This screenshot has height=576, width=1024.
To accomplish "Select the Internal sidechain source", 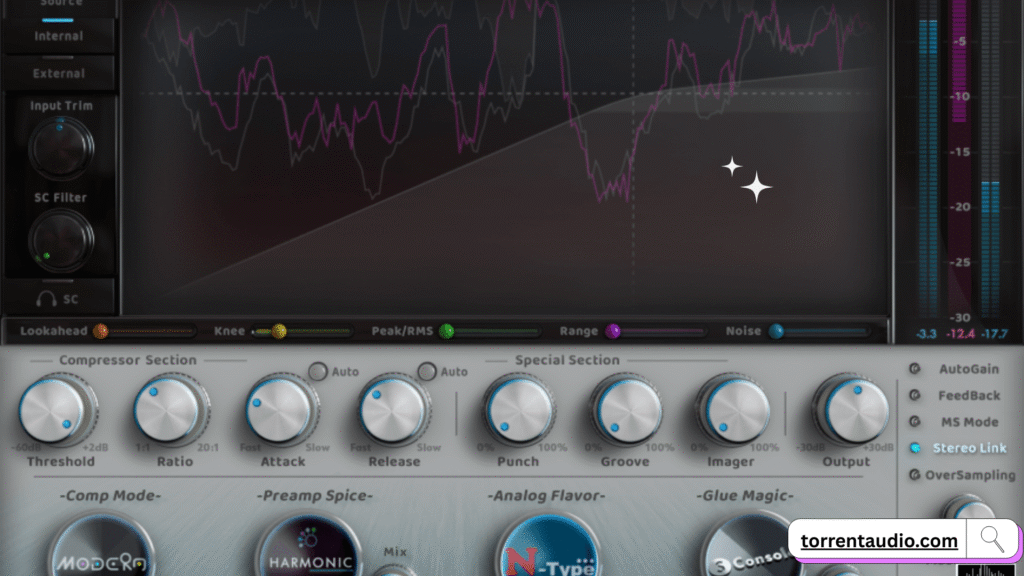I will 59,36.
